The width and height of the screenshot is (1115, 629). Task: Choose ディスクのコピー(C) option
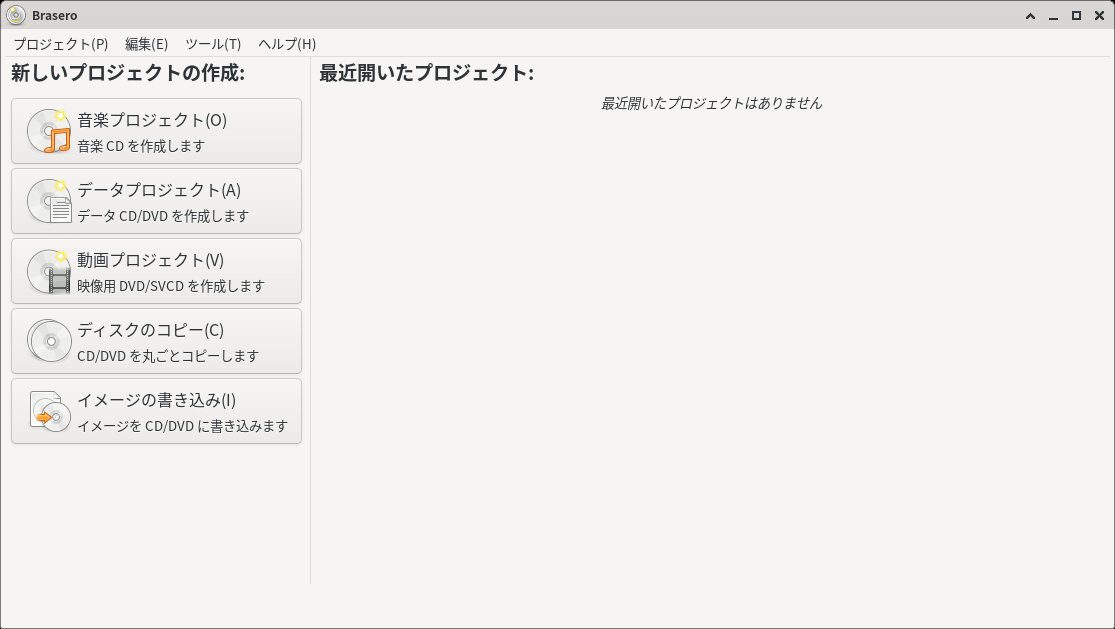pyautogui.click(x=156, y=341)
